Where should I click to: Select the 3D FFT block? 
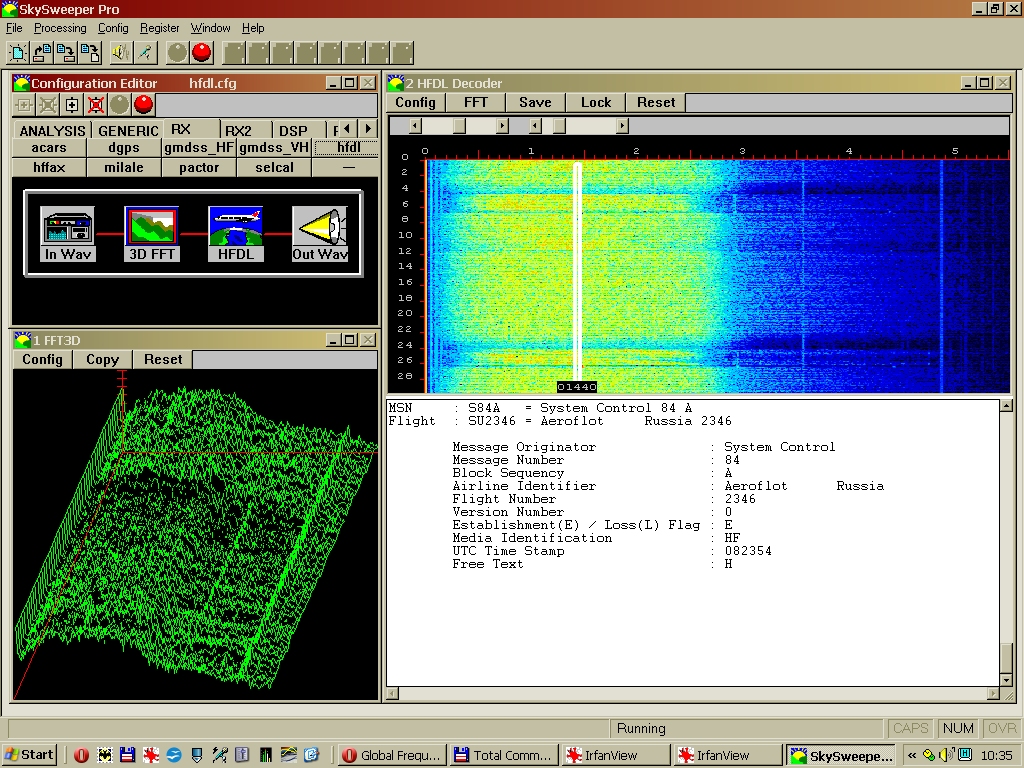tap(152, 234)
